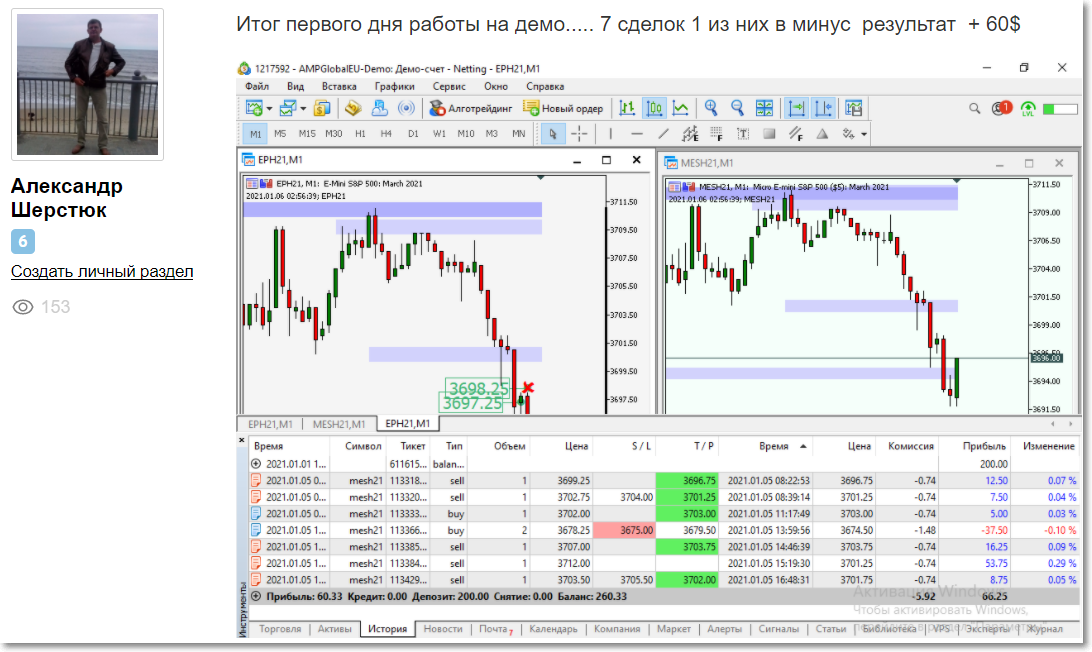Switch to MESH21,M1 chart tab
Viewport: 1092px width, 652px height.
tap(338, 424)
